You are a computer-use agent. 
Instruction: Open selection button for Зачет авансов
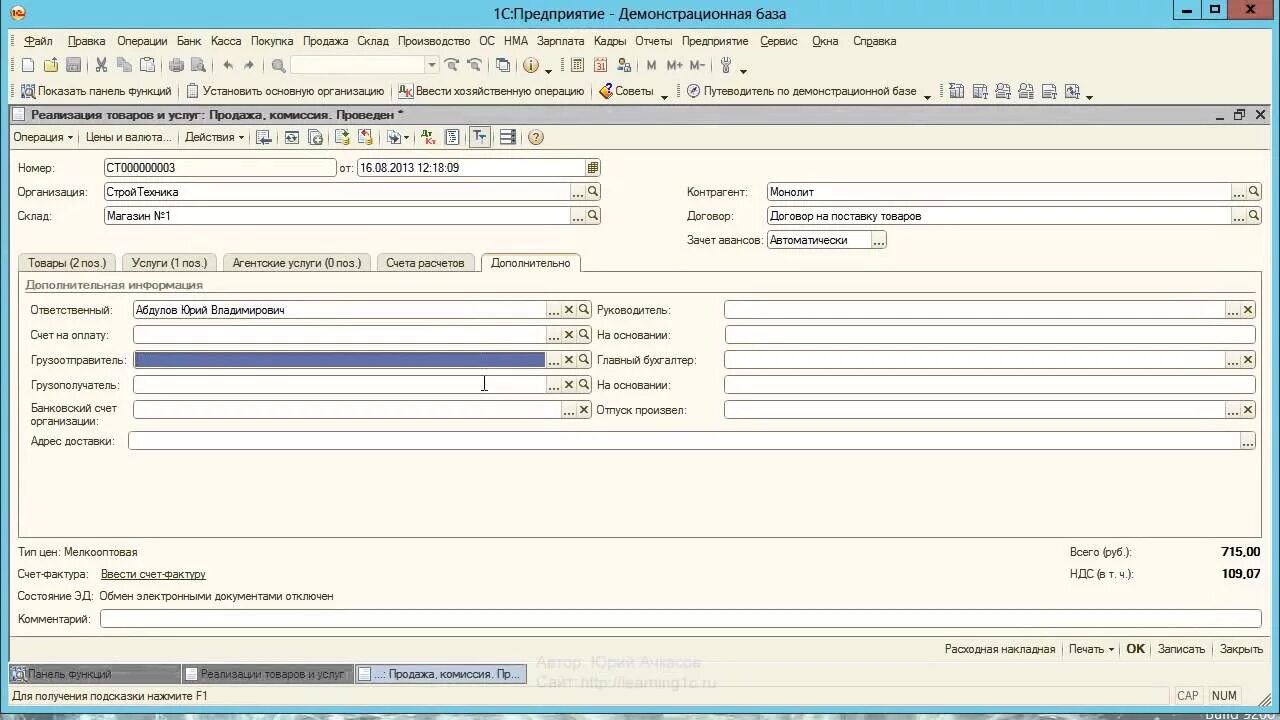pyautogui.click(x=879, y=240)
